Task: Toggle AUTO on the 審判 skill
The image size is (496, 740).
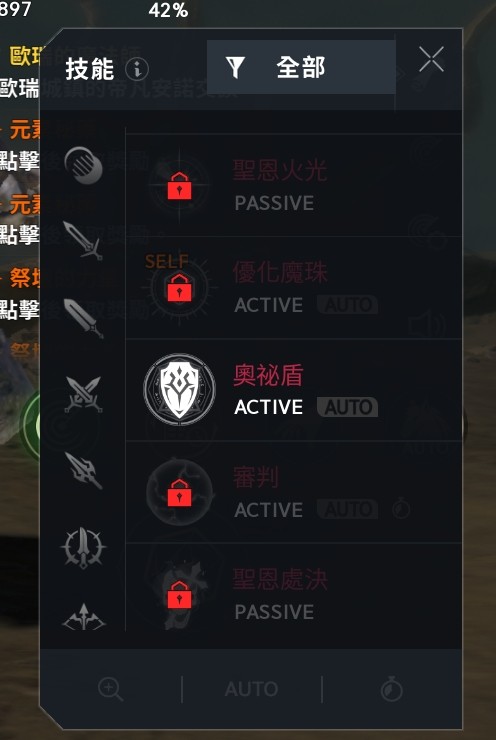Action: pyautogui.click(x=347, y=509)
